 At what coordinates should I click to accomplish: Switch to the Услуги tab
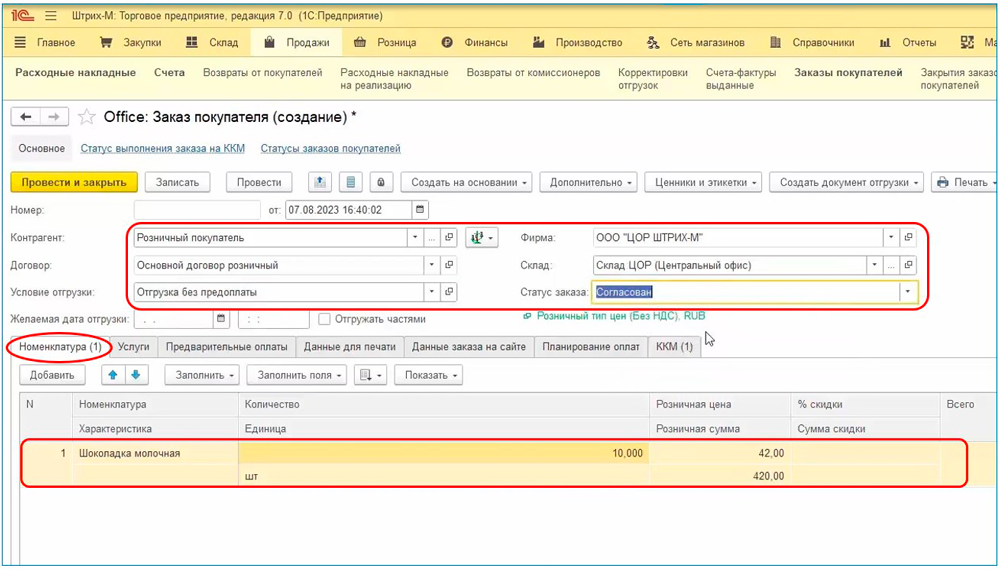click(133, 346)
